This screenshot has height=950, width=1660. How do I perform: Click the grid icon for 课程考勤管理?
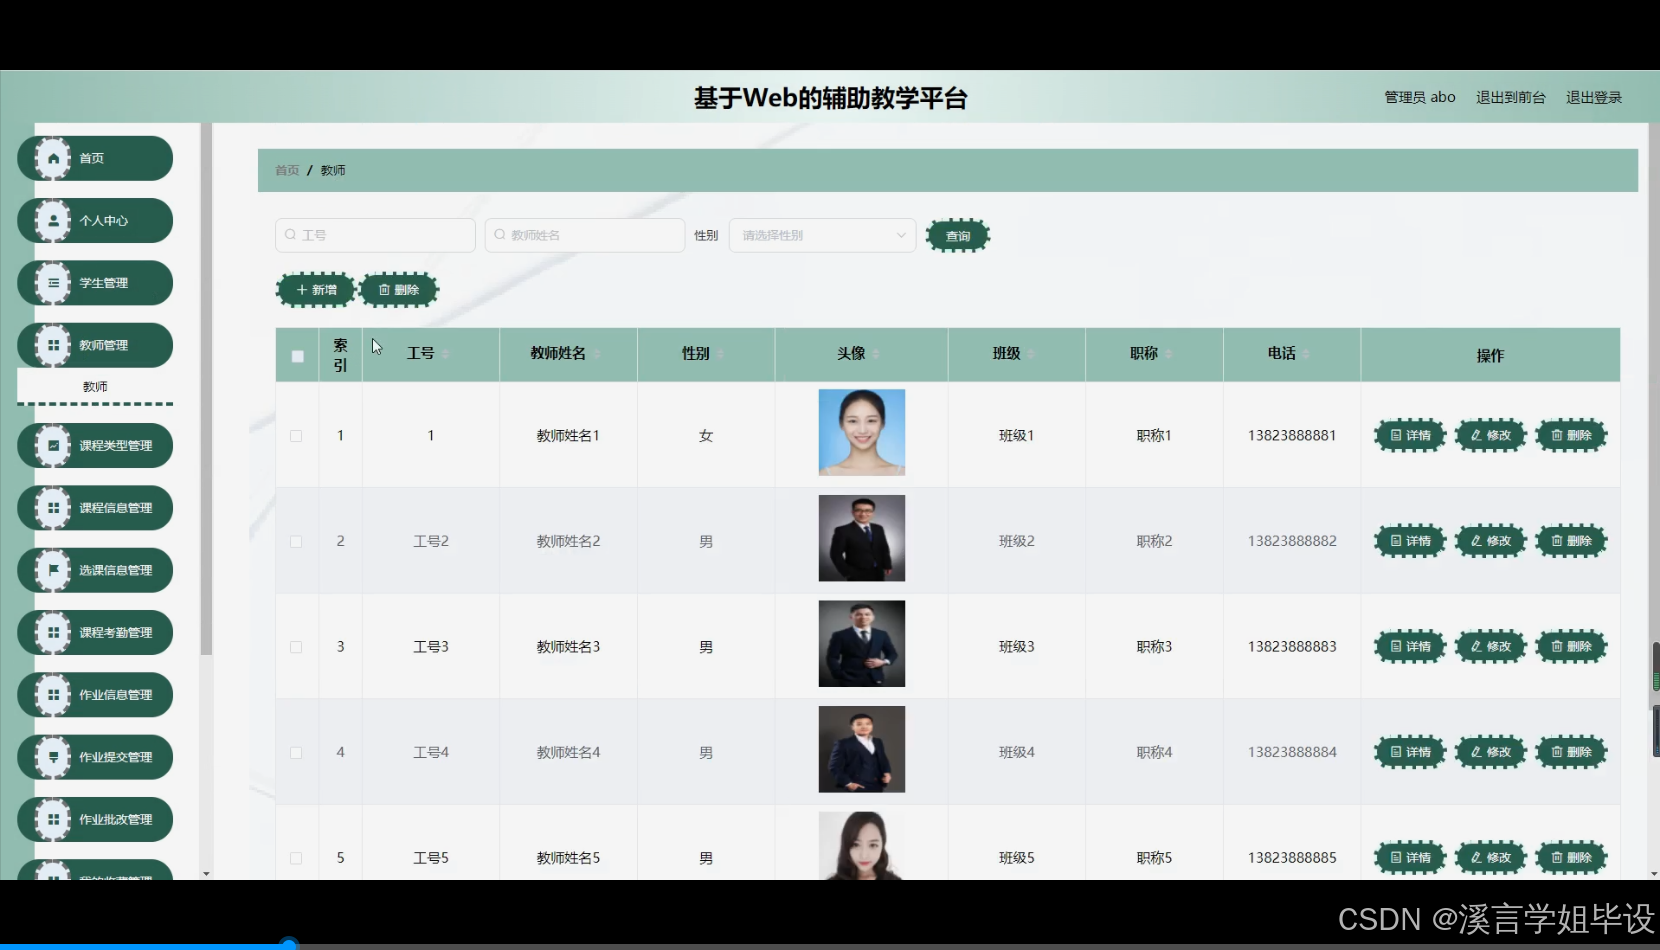pyautogui.click(x=53, y=632)
